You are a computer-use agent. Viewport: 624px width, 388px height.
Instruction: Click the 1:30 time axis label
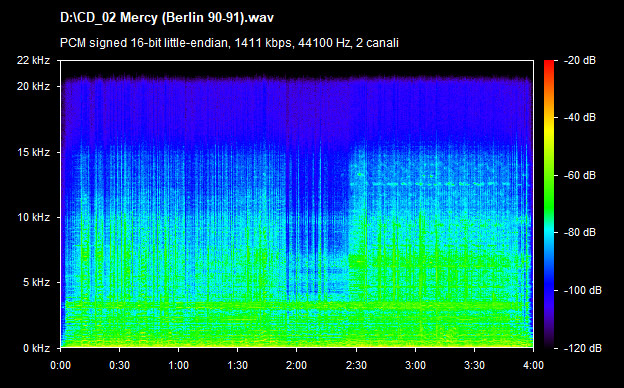point(238,365)
